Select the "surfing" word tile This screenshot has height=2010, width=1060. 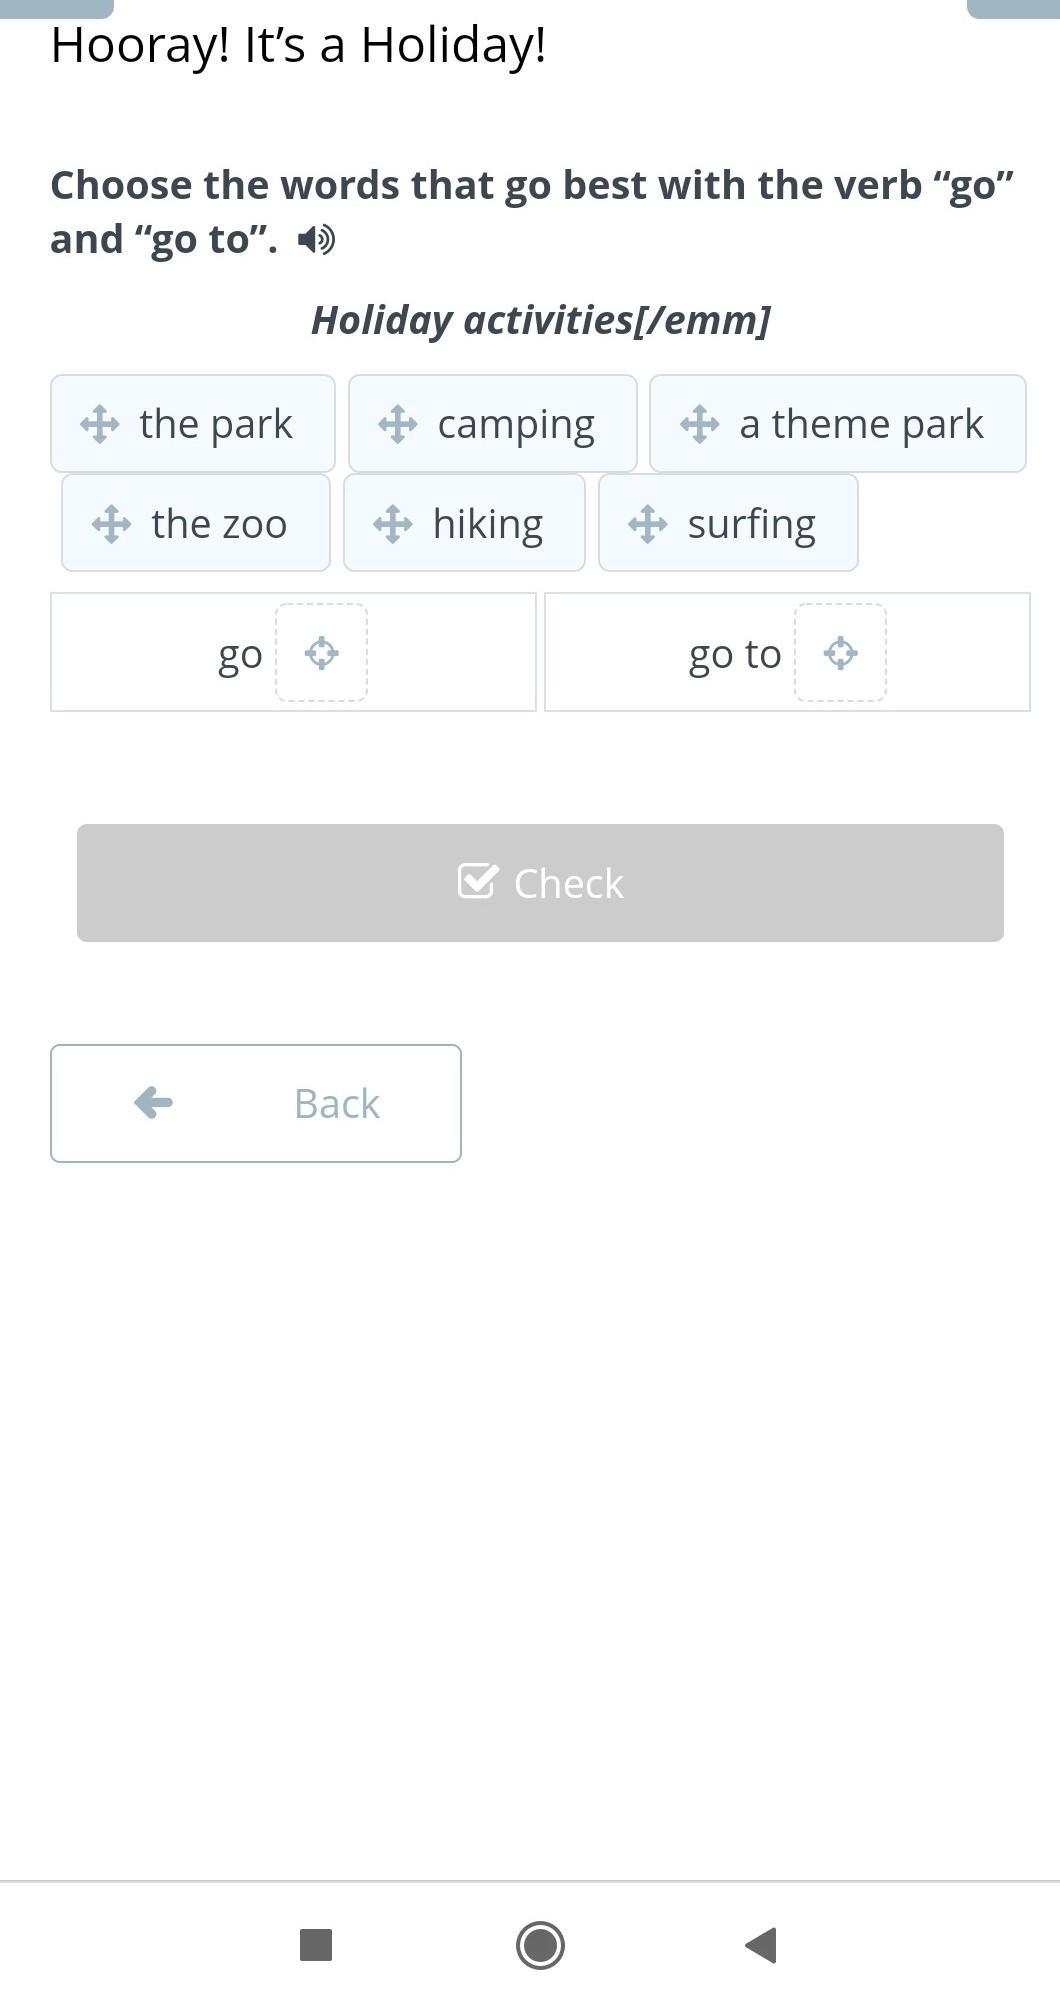click(752, 524)
